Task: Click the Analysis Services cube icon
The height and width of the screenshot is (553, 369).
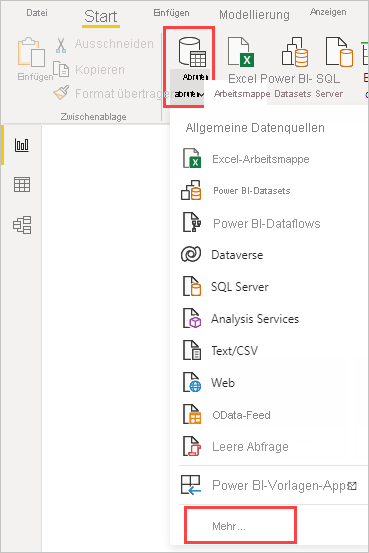Action: point(192,318)
